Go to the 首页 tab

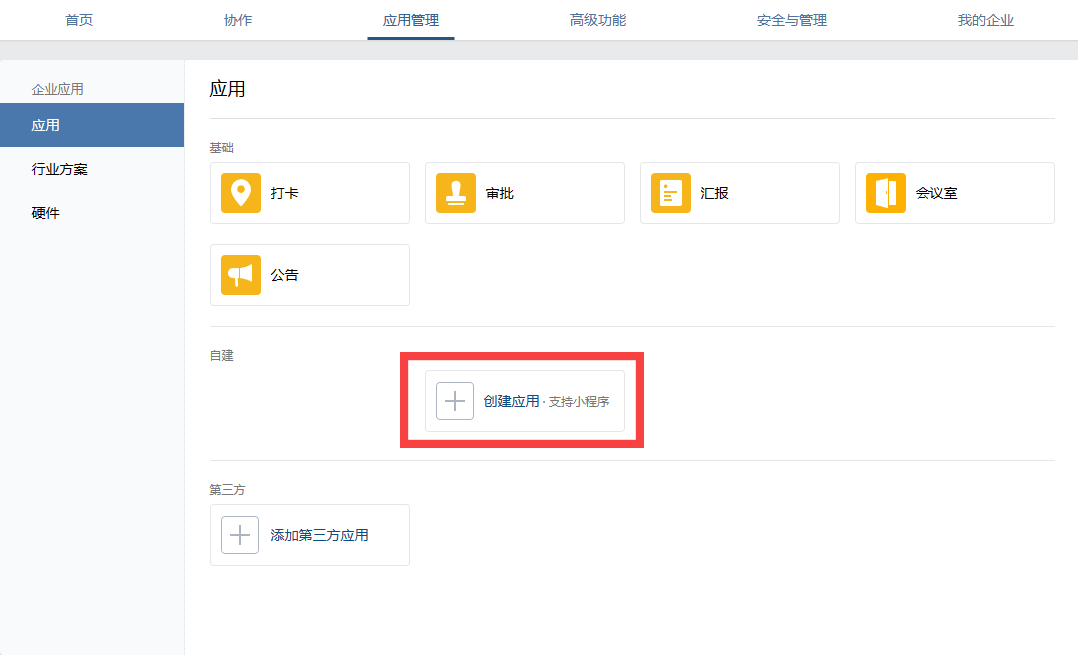[79, 20]
